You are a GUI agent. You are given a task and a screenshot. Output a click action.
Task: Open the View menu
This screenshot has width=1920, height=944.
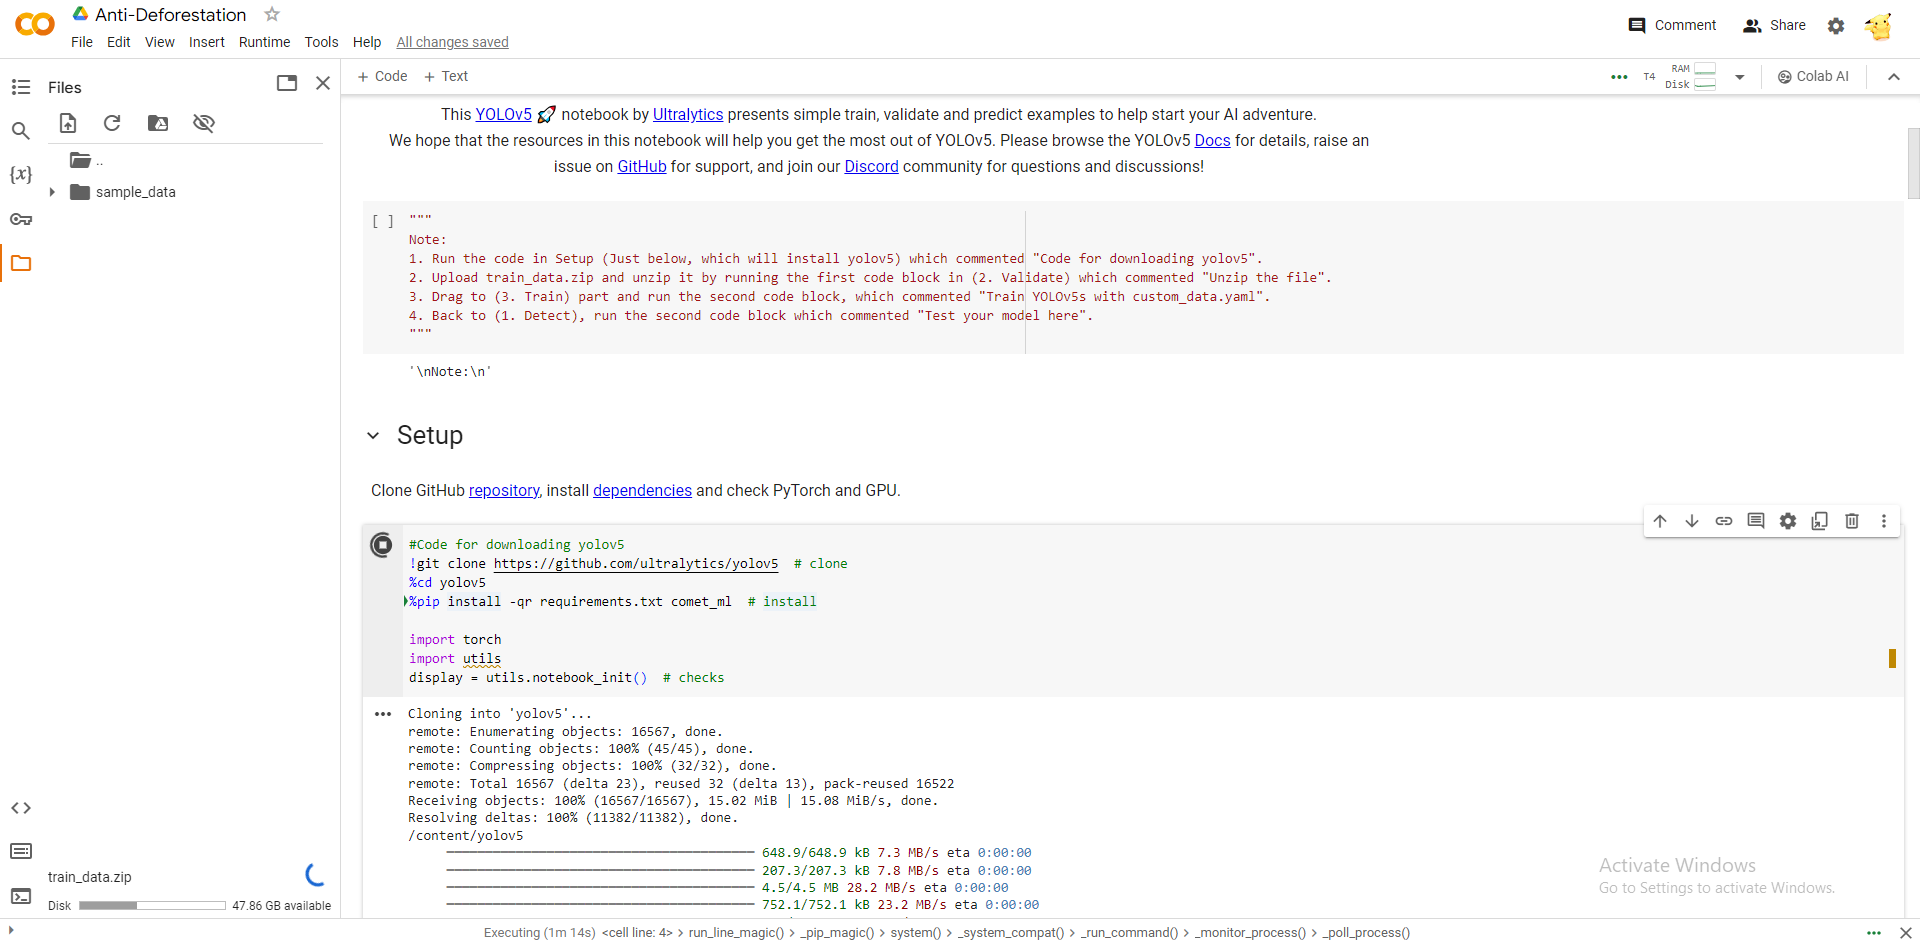160,42
